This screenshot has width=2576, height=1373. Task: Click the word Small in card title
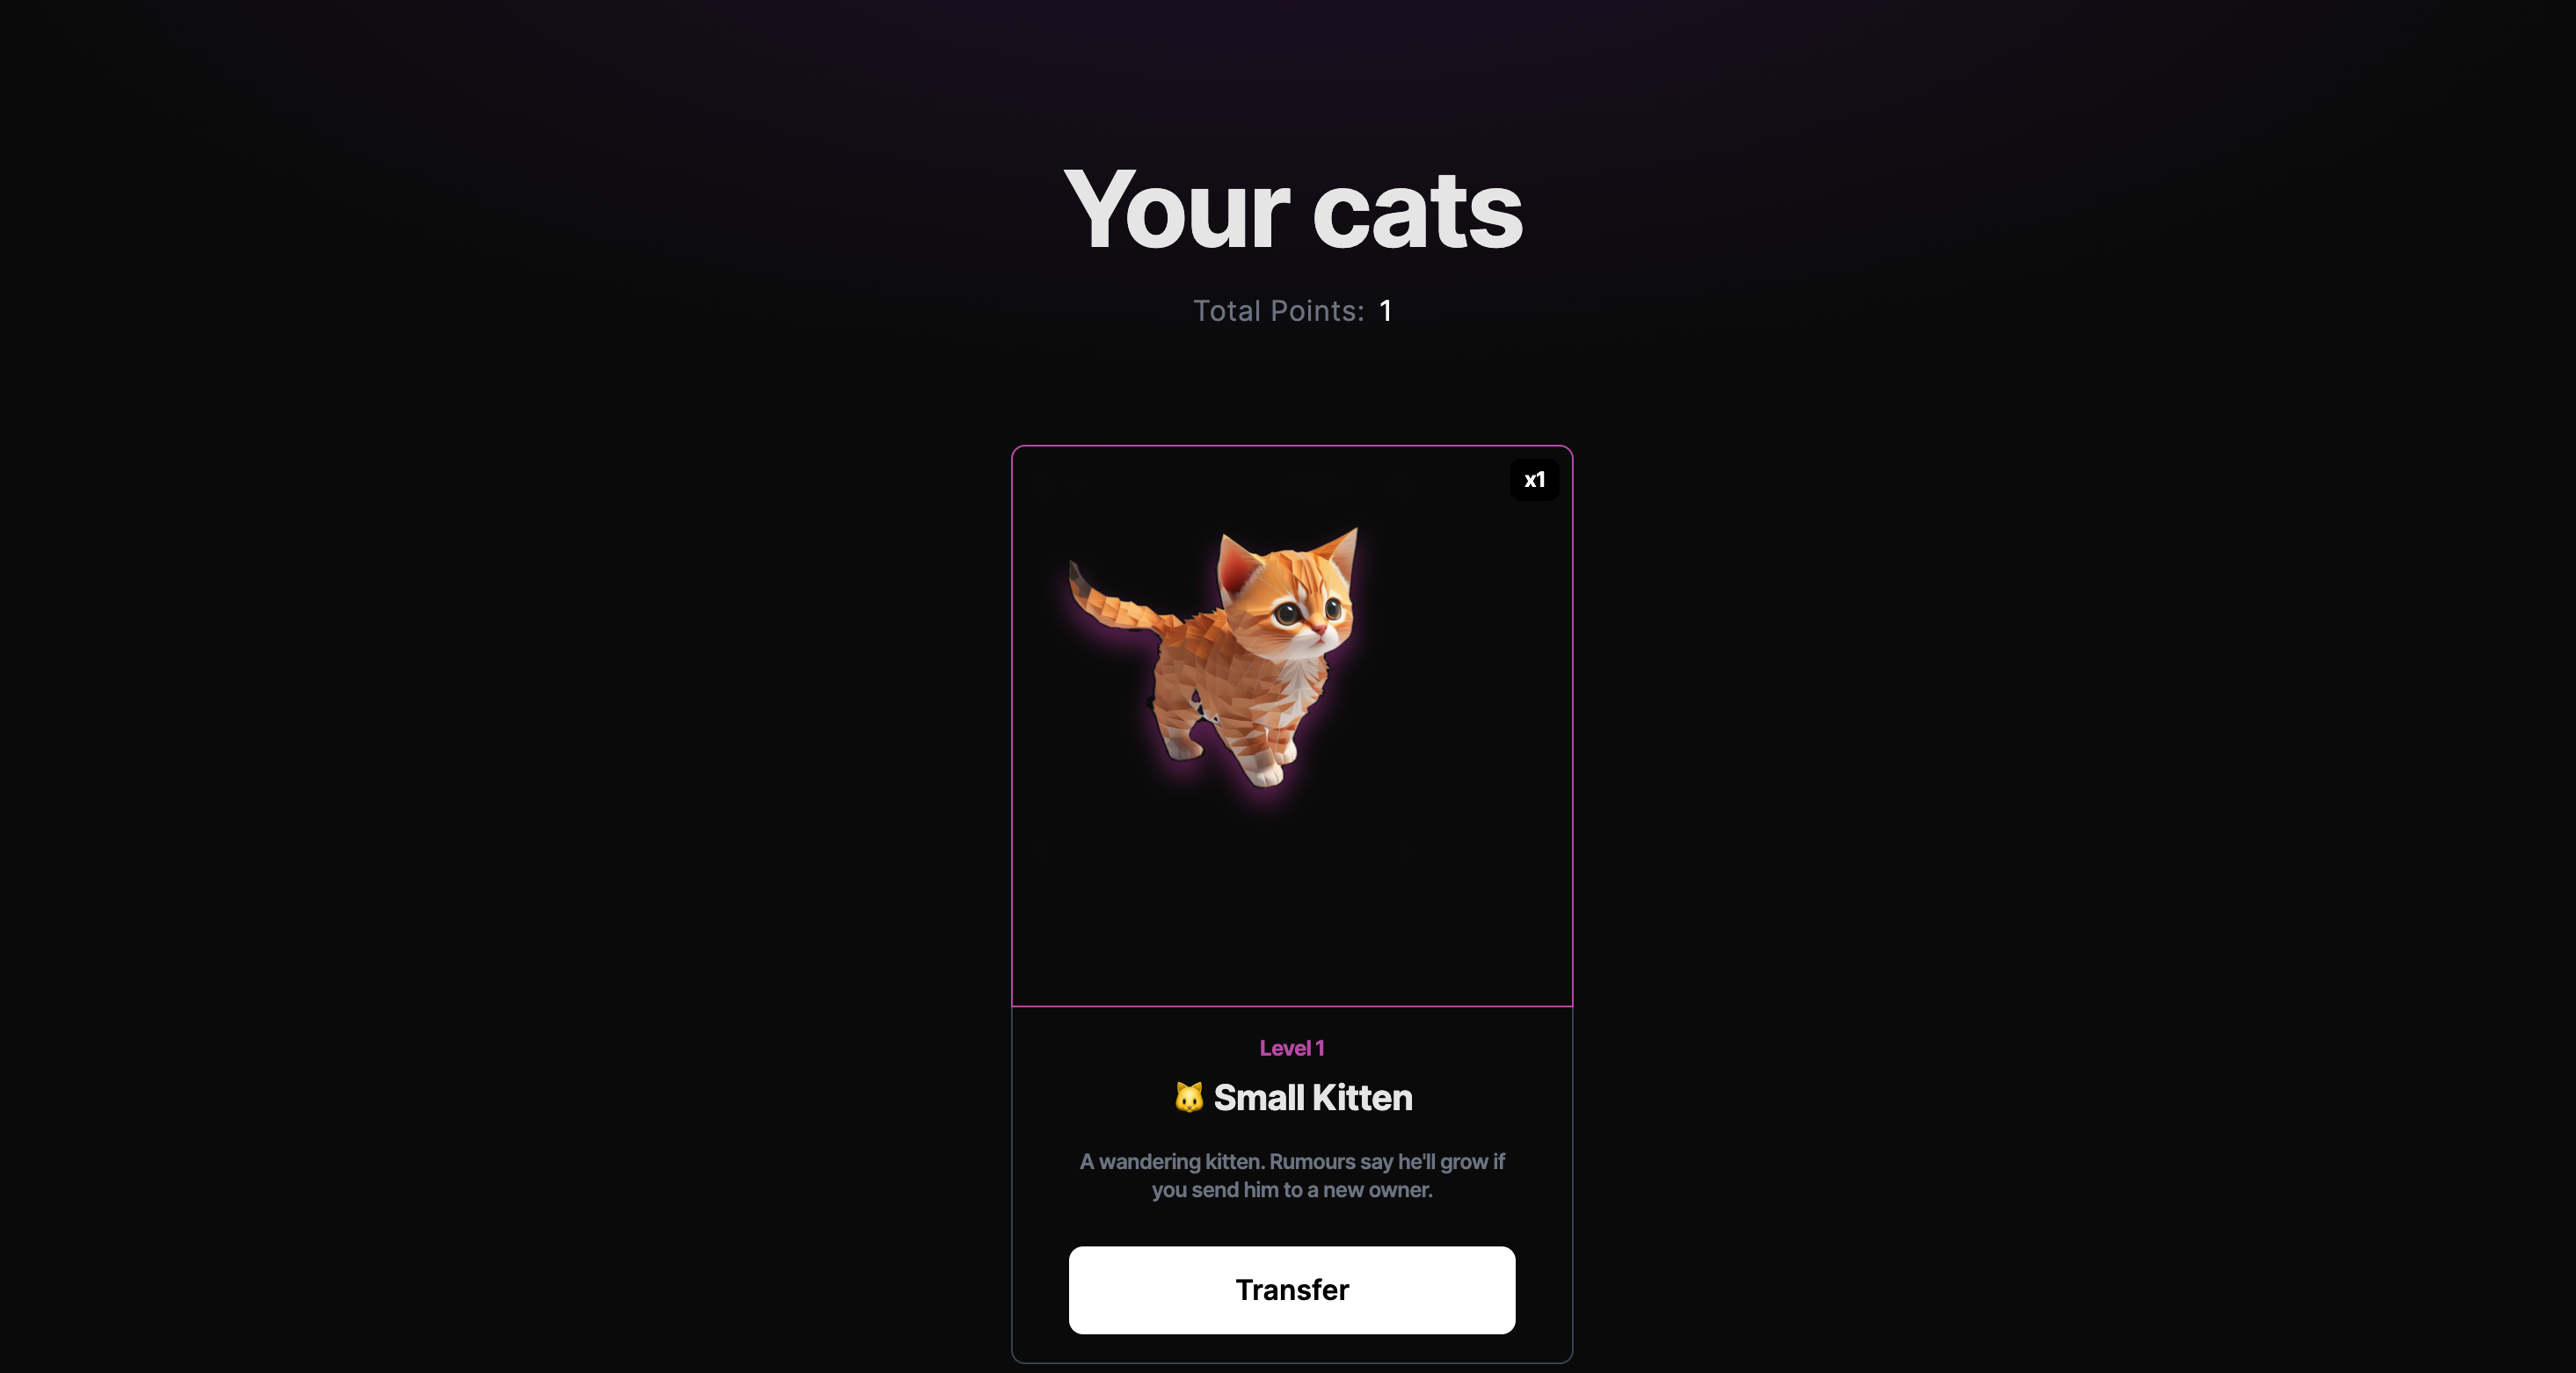(x=1258, y=1097)
